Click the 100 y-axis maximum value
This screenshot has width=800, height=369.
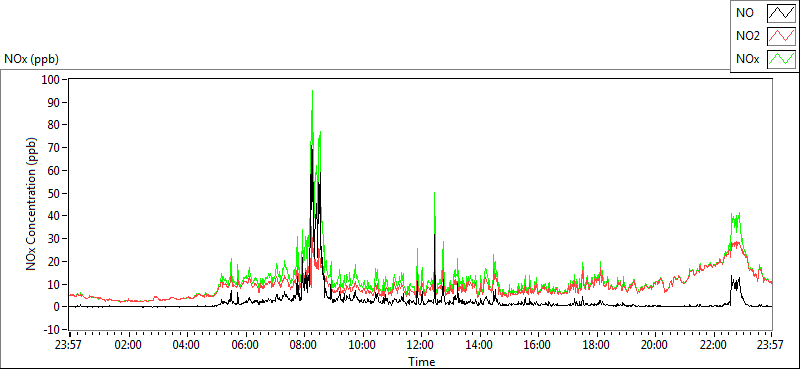[x=53, y=80]
